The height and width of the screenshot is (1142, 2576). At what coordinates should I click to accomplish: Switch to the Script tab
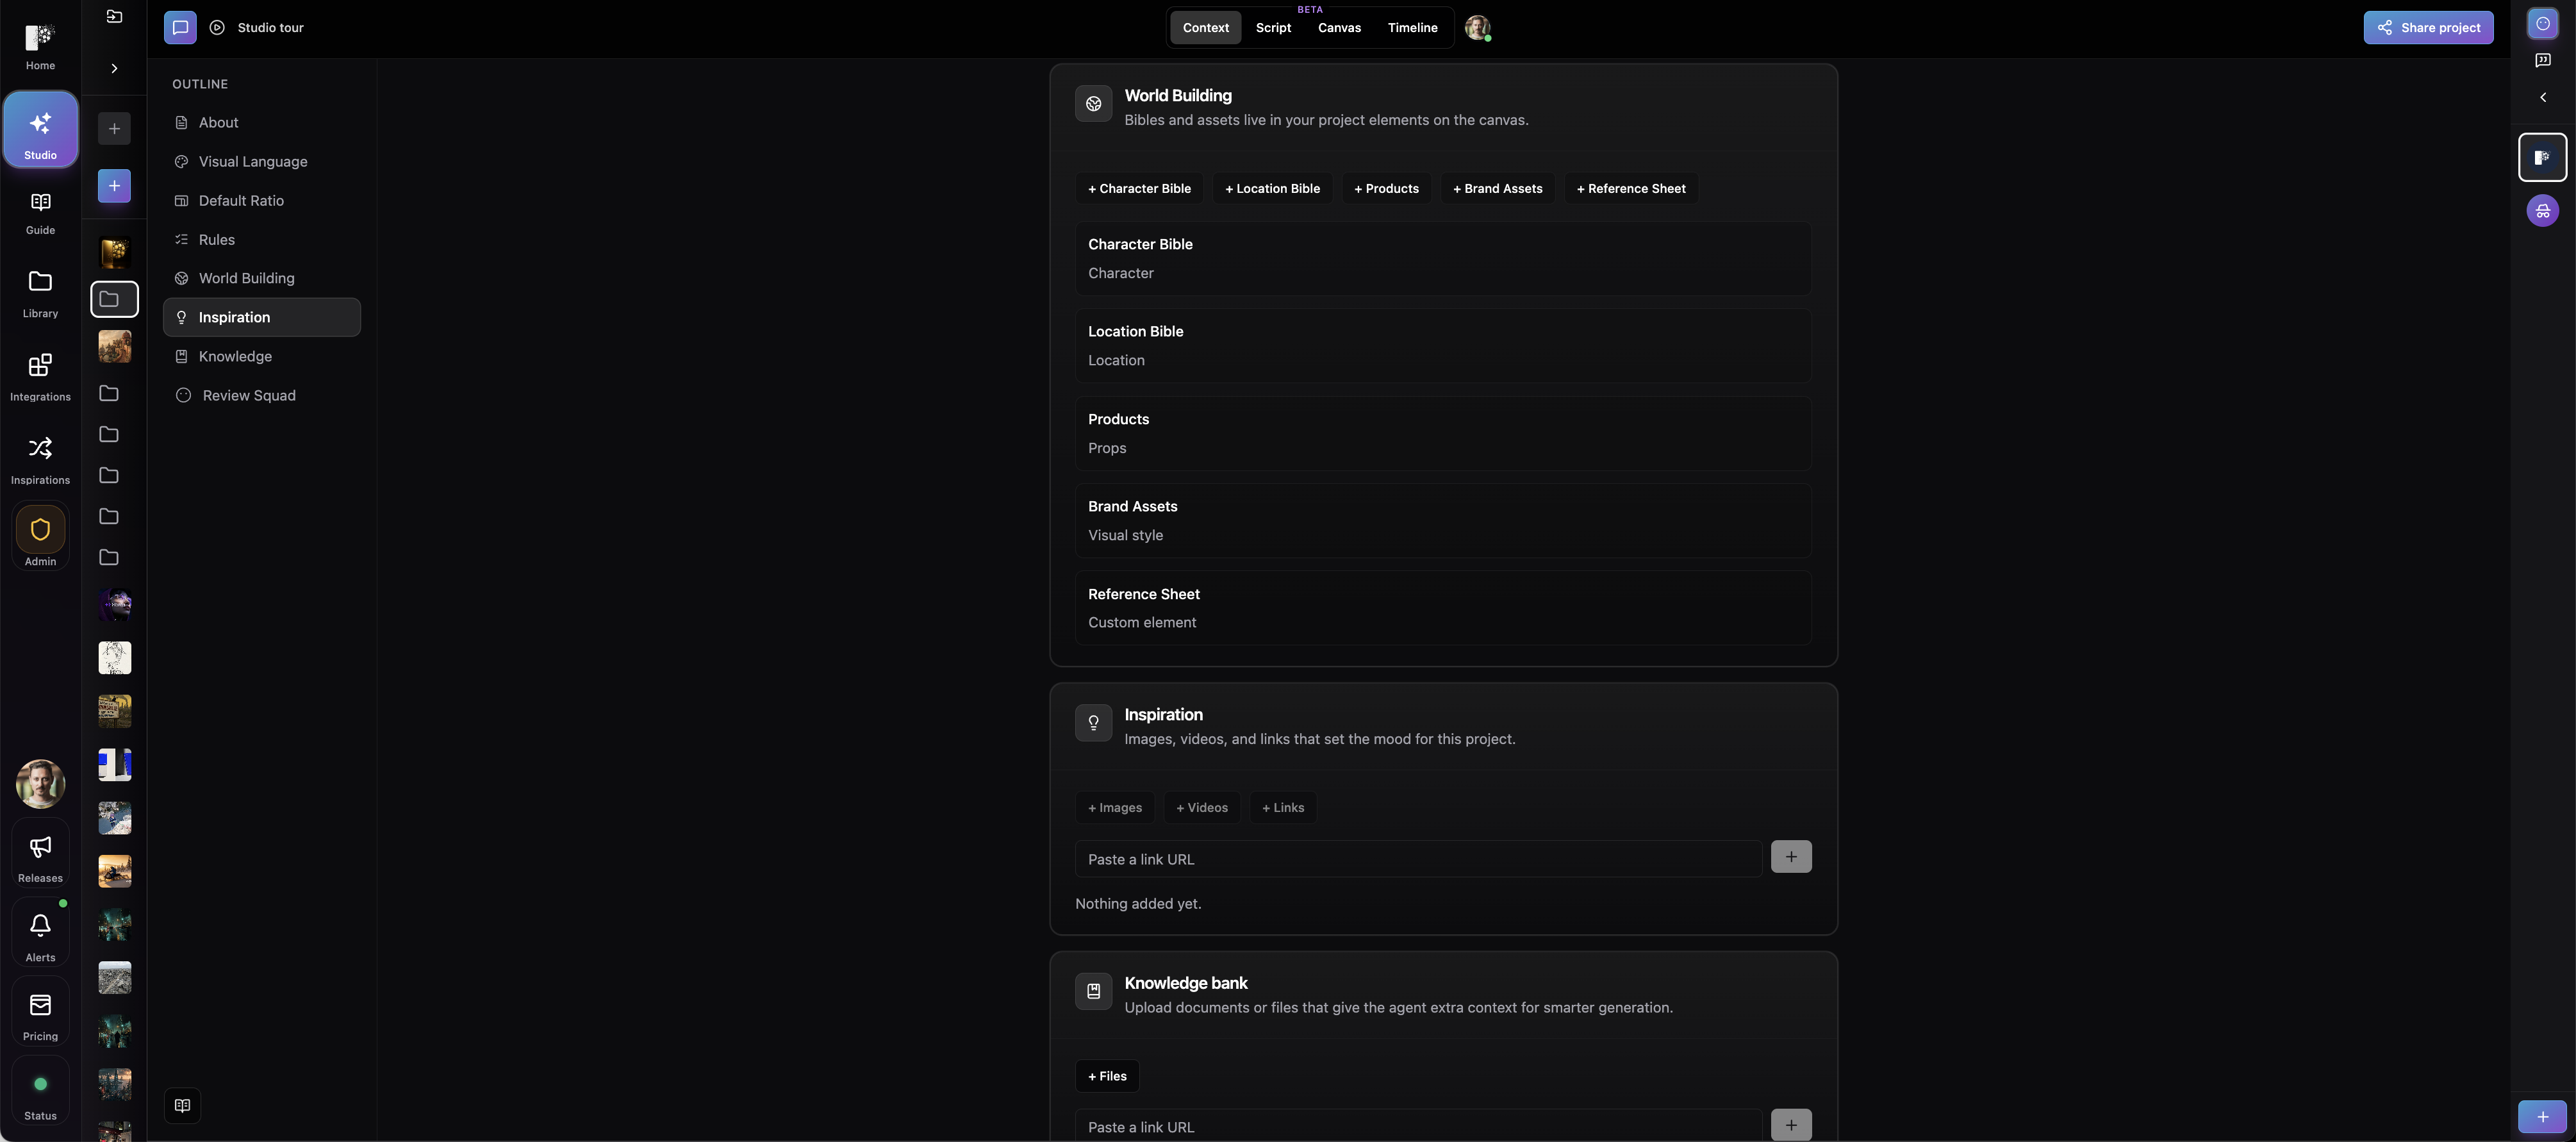click(x=1273, y=28)
